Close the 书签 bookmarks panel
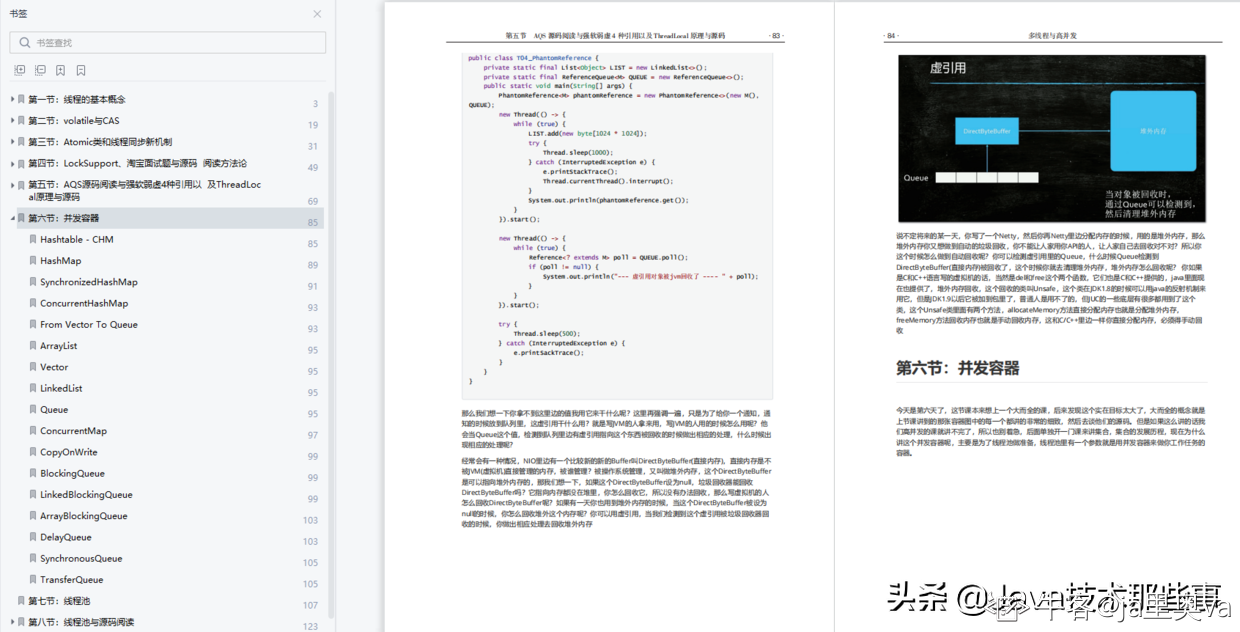This screenshot has height=632, width=1240. (x=317, y=14)
